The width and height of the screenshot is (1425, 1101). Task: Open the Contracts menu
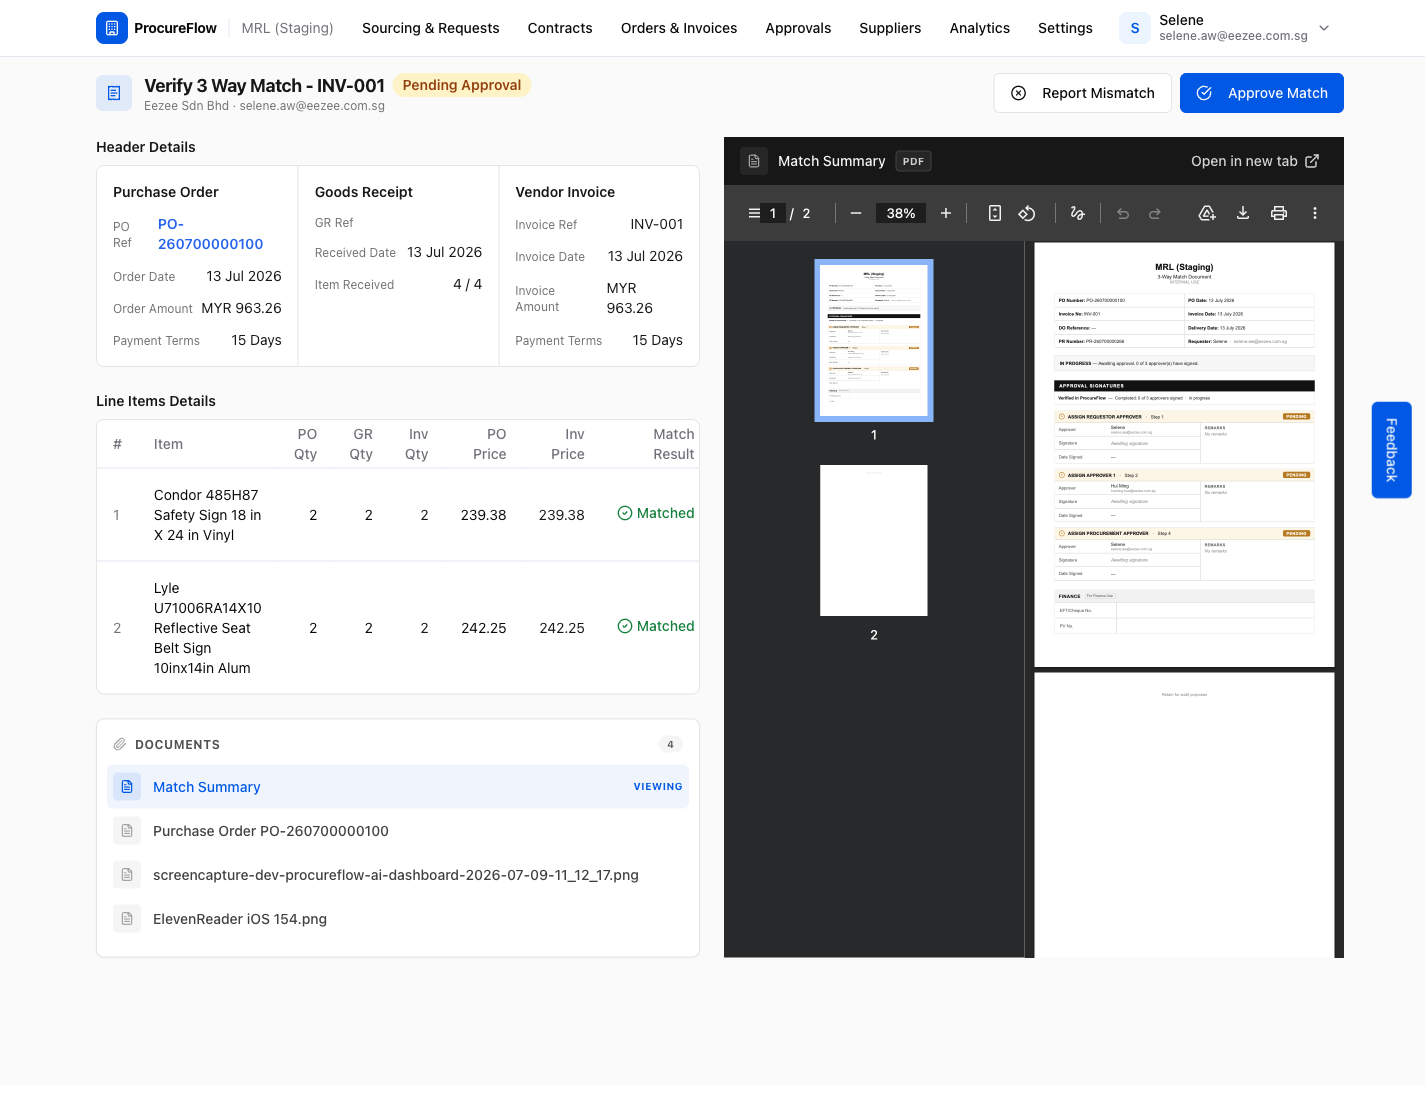(x=560, y=28)
